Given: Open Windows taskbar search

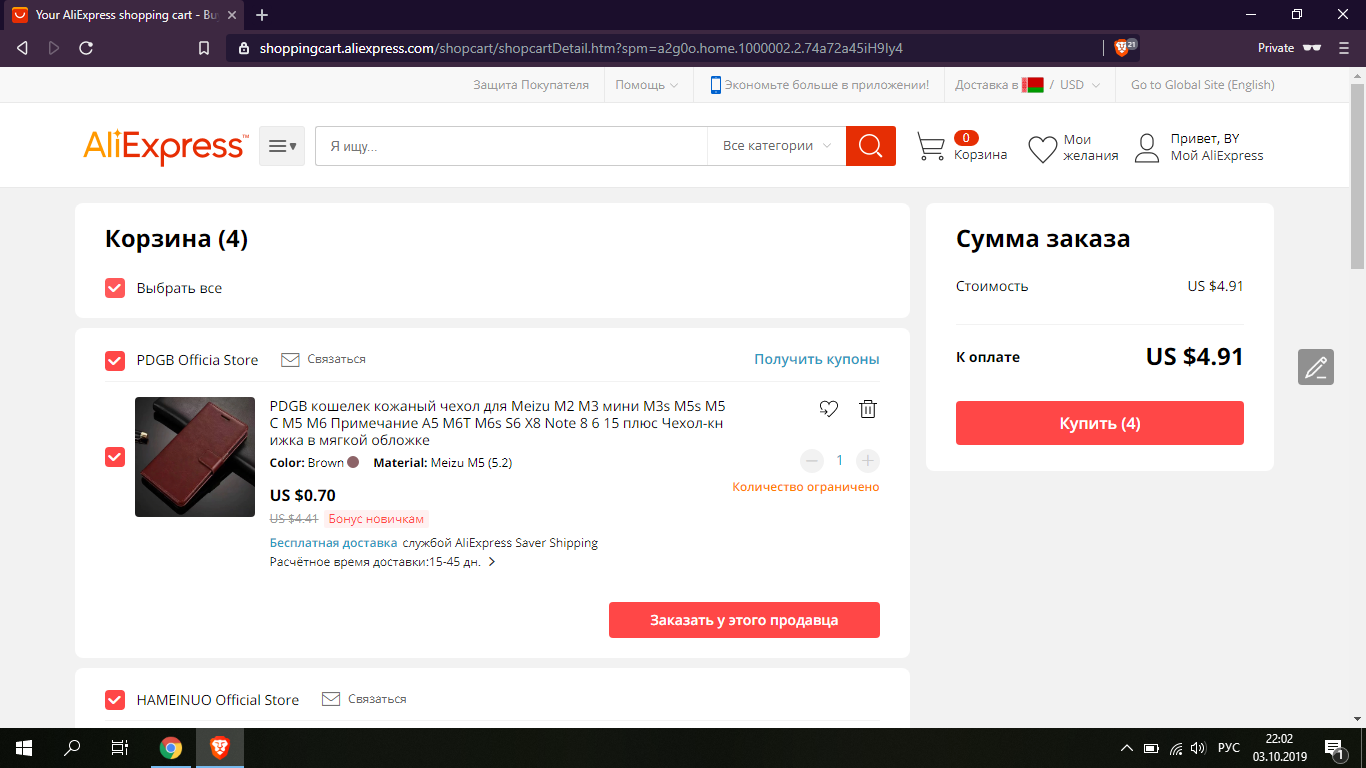Looking at the screenshot, I should (x=72, y=748).
